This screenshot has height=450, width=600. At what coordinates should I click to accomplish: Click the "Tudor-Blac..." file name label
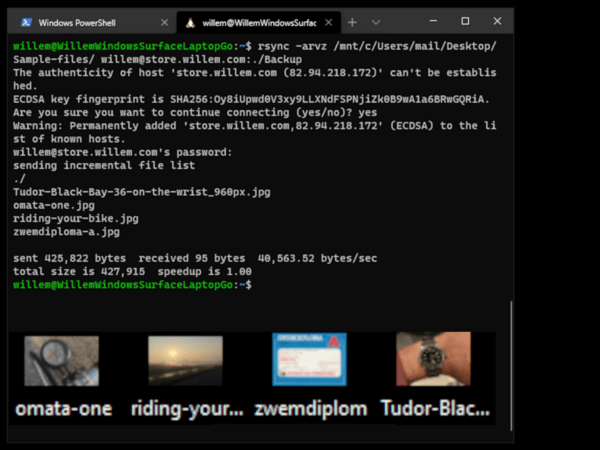(x=432, y=409)
